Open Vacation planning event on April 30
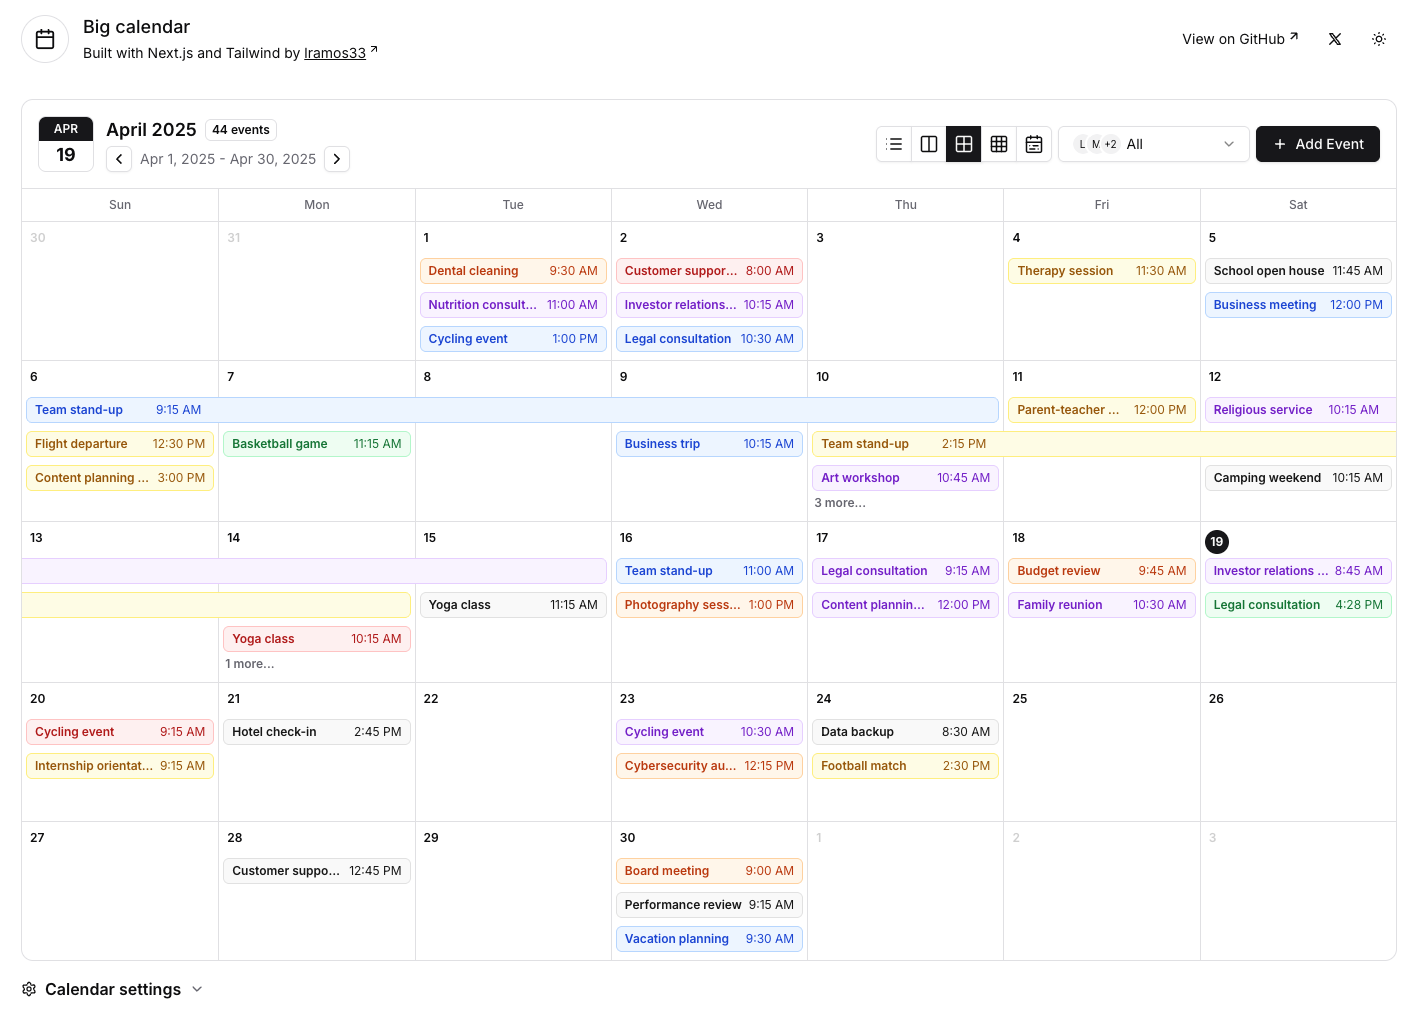 709,939
